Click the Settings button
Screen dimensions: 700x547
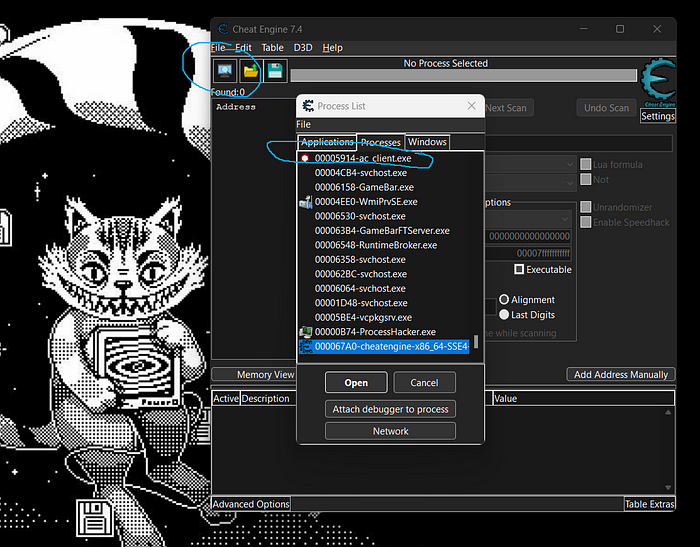pos(658,116)
